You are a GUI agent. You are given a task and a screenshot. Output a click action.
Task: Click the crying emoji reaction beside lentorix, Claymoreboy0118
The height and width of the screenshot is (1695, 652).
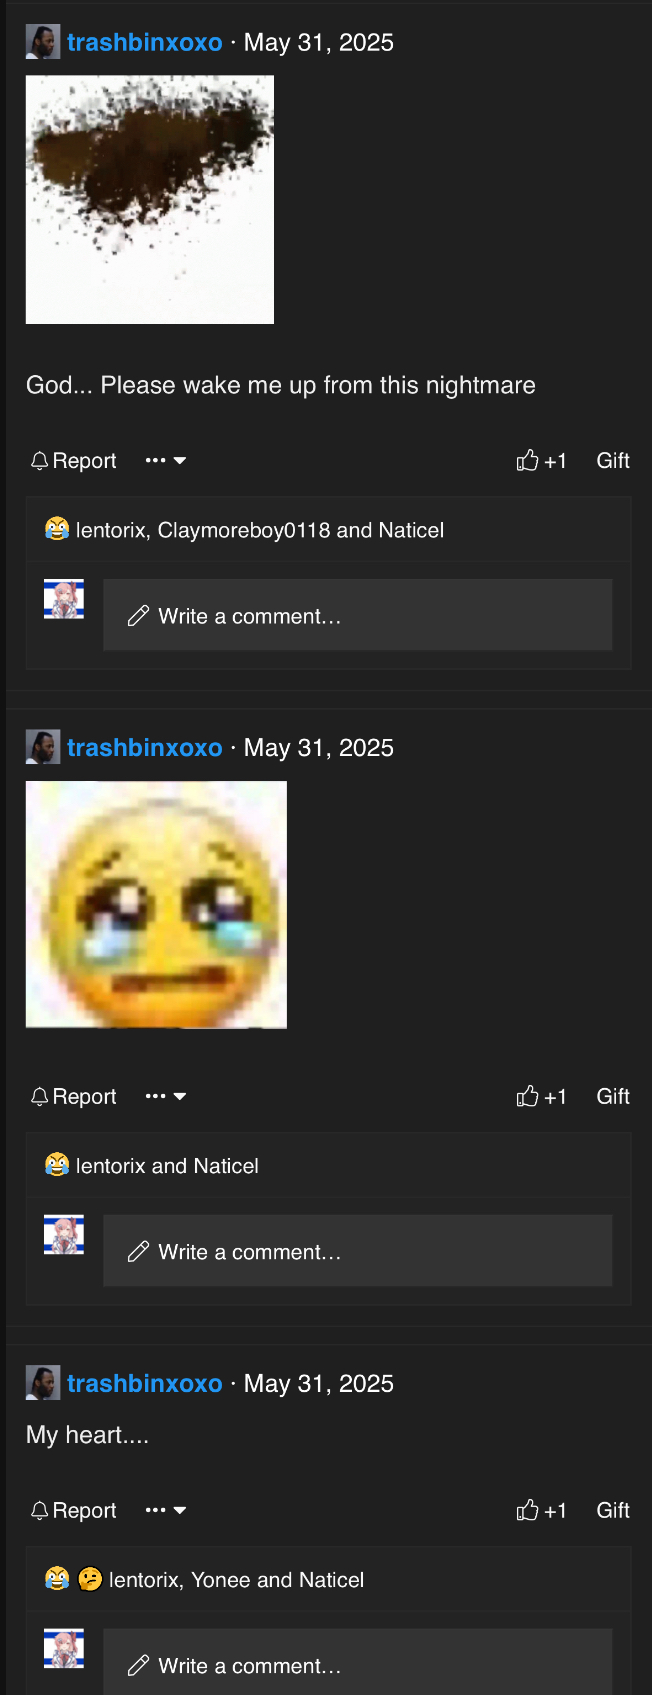57,529
